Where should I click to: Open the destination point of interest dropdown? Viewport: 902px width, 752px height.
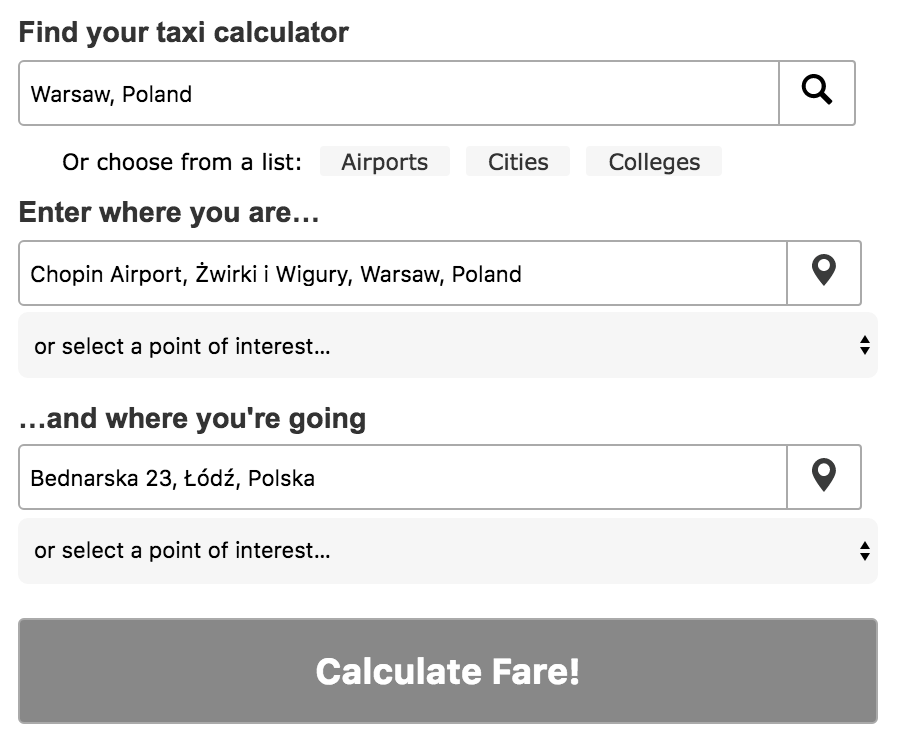448,551
